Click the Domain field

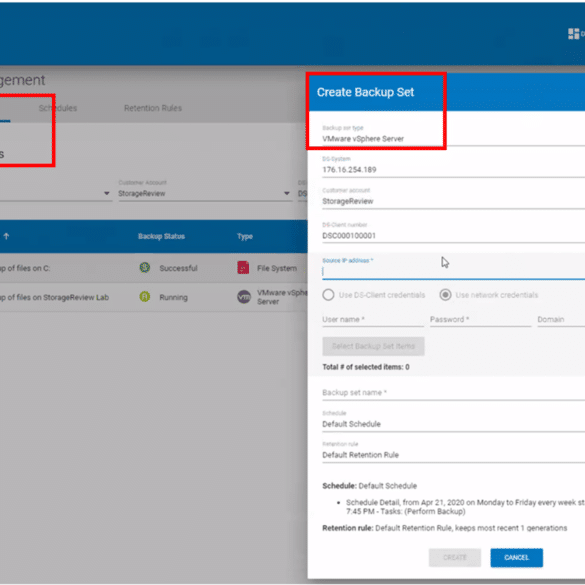click(x=561, y=320)
